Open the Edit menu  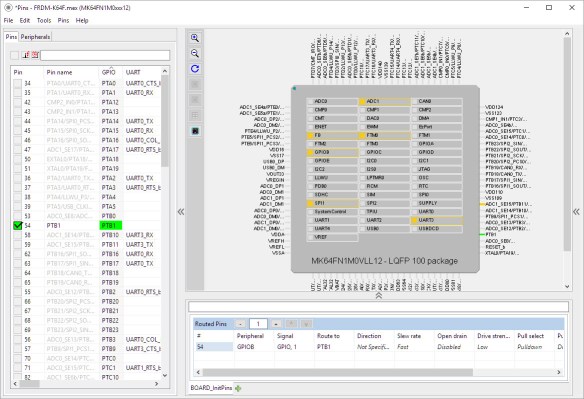click(25, 20)
